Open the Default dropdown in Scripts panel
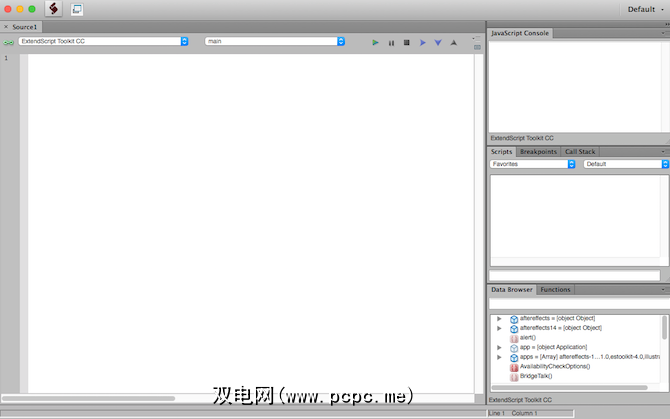Screen dimensions: 670x419 (x=626, y=164)
